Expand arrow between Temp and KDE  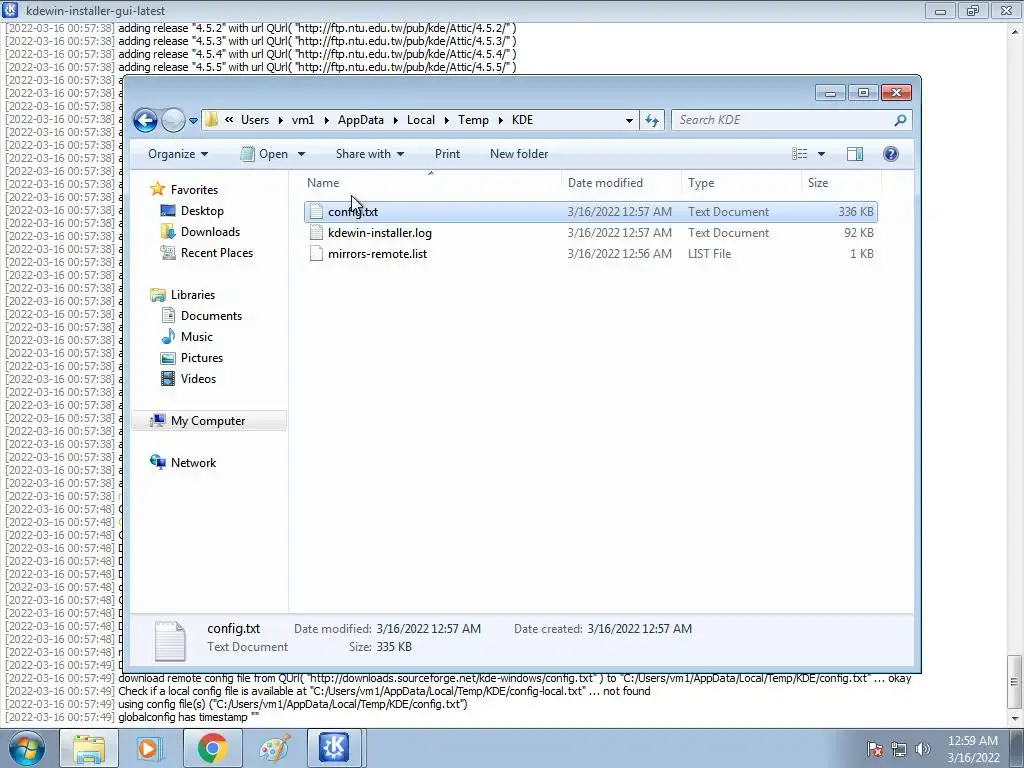[x=500, y=120]
